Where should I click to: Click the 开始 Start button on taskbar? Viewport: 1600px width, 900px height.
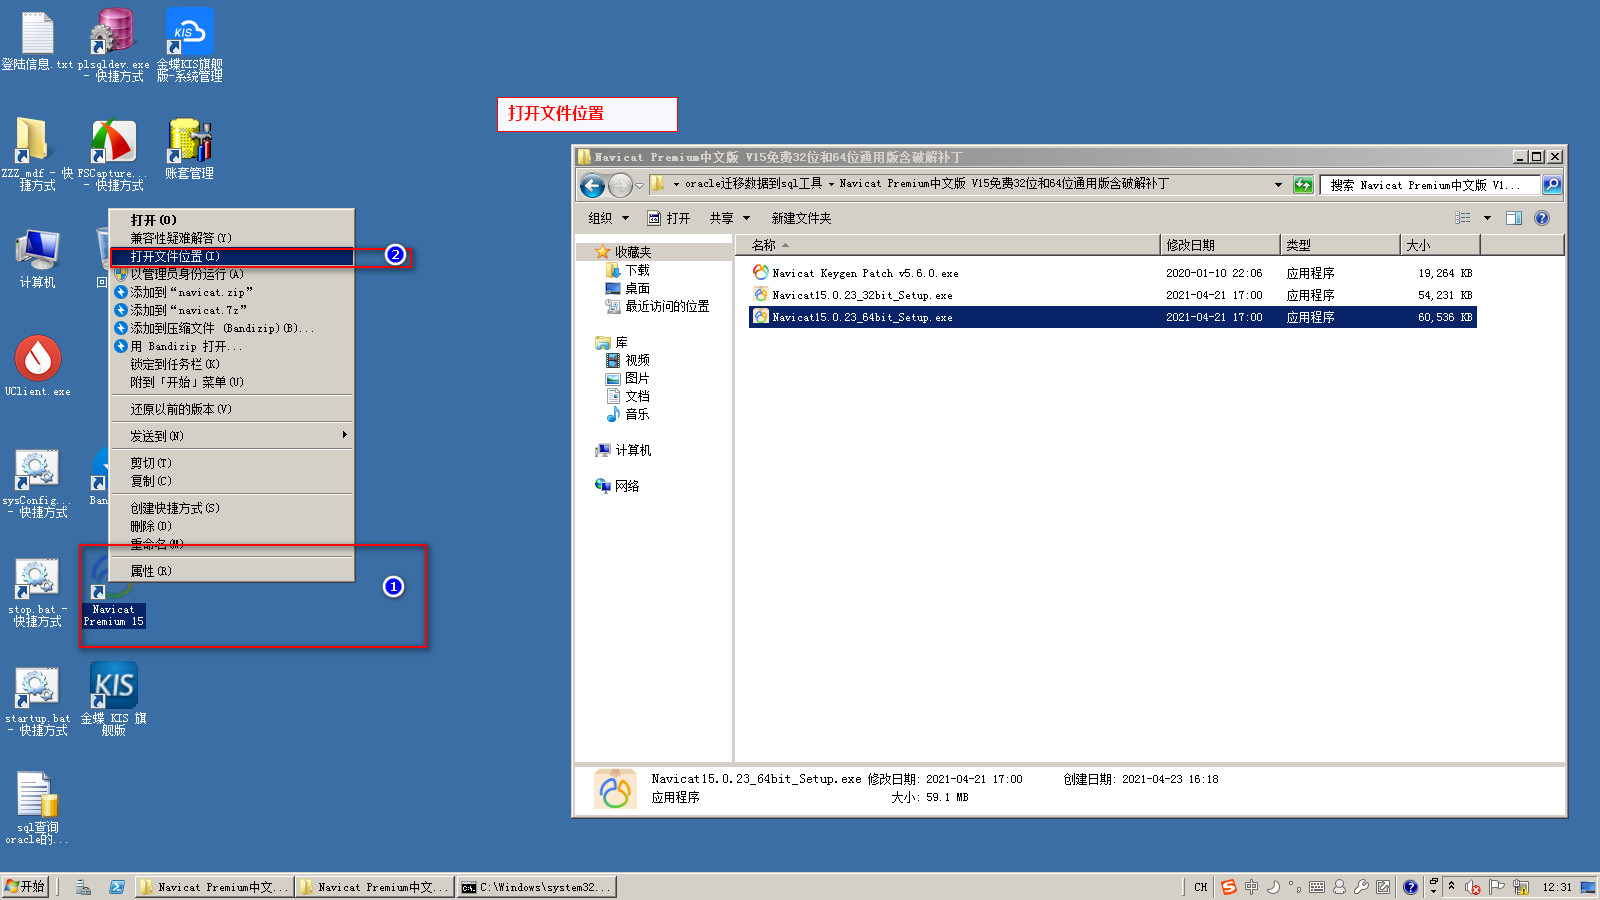(26, 886)
